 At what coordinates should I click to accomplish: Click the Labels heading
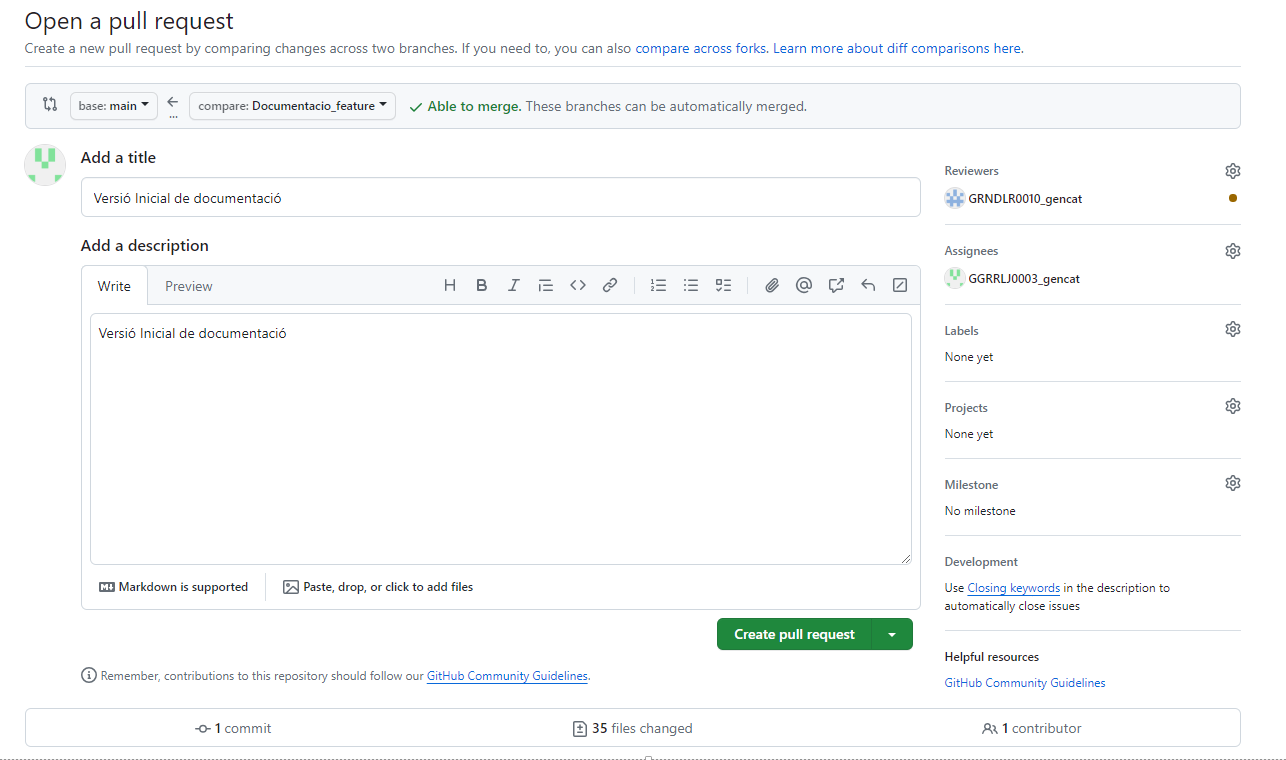click(961, 330)
